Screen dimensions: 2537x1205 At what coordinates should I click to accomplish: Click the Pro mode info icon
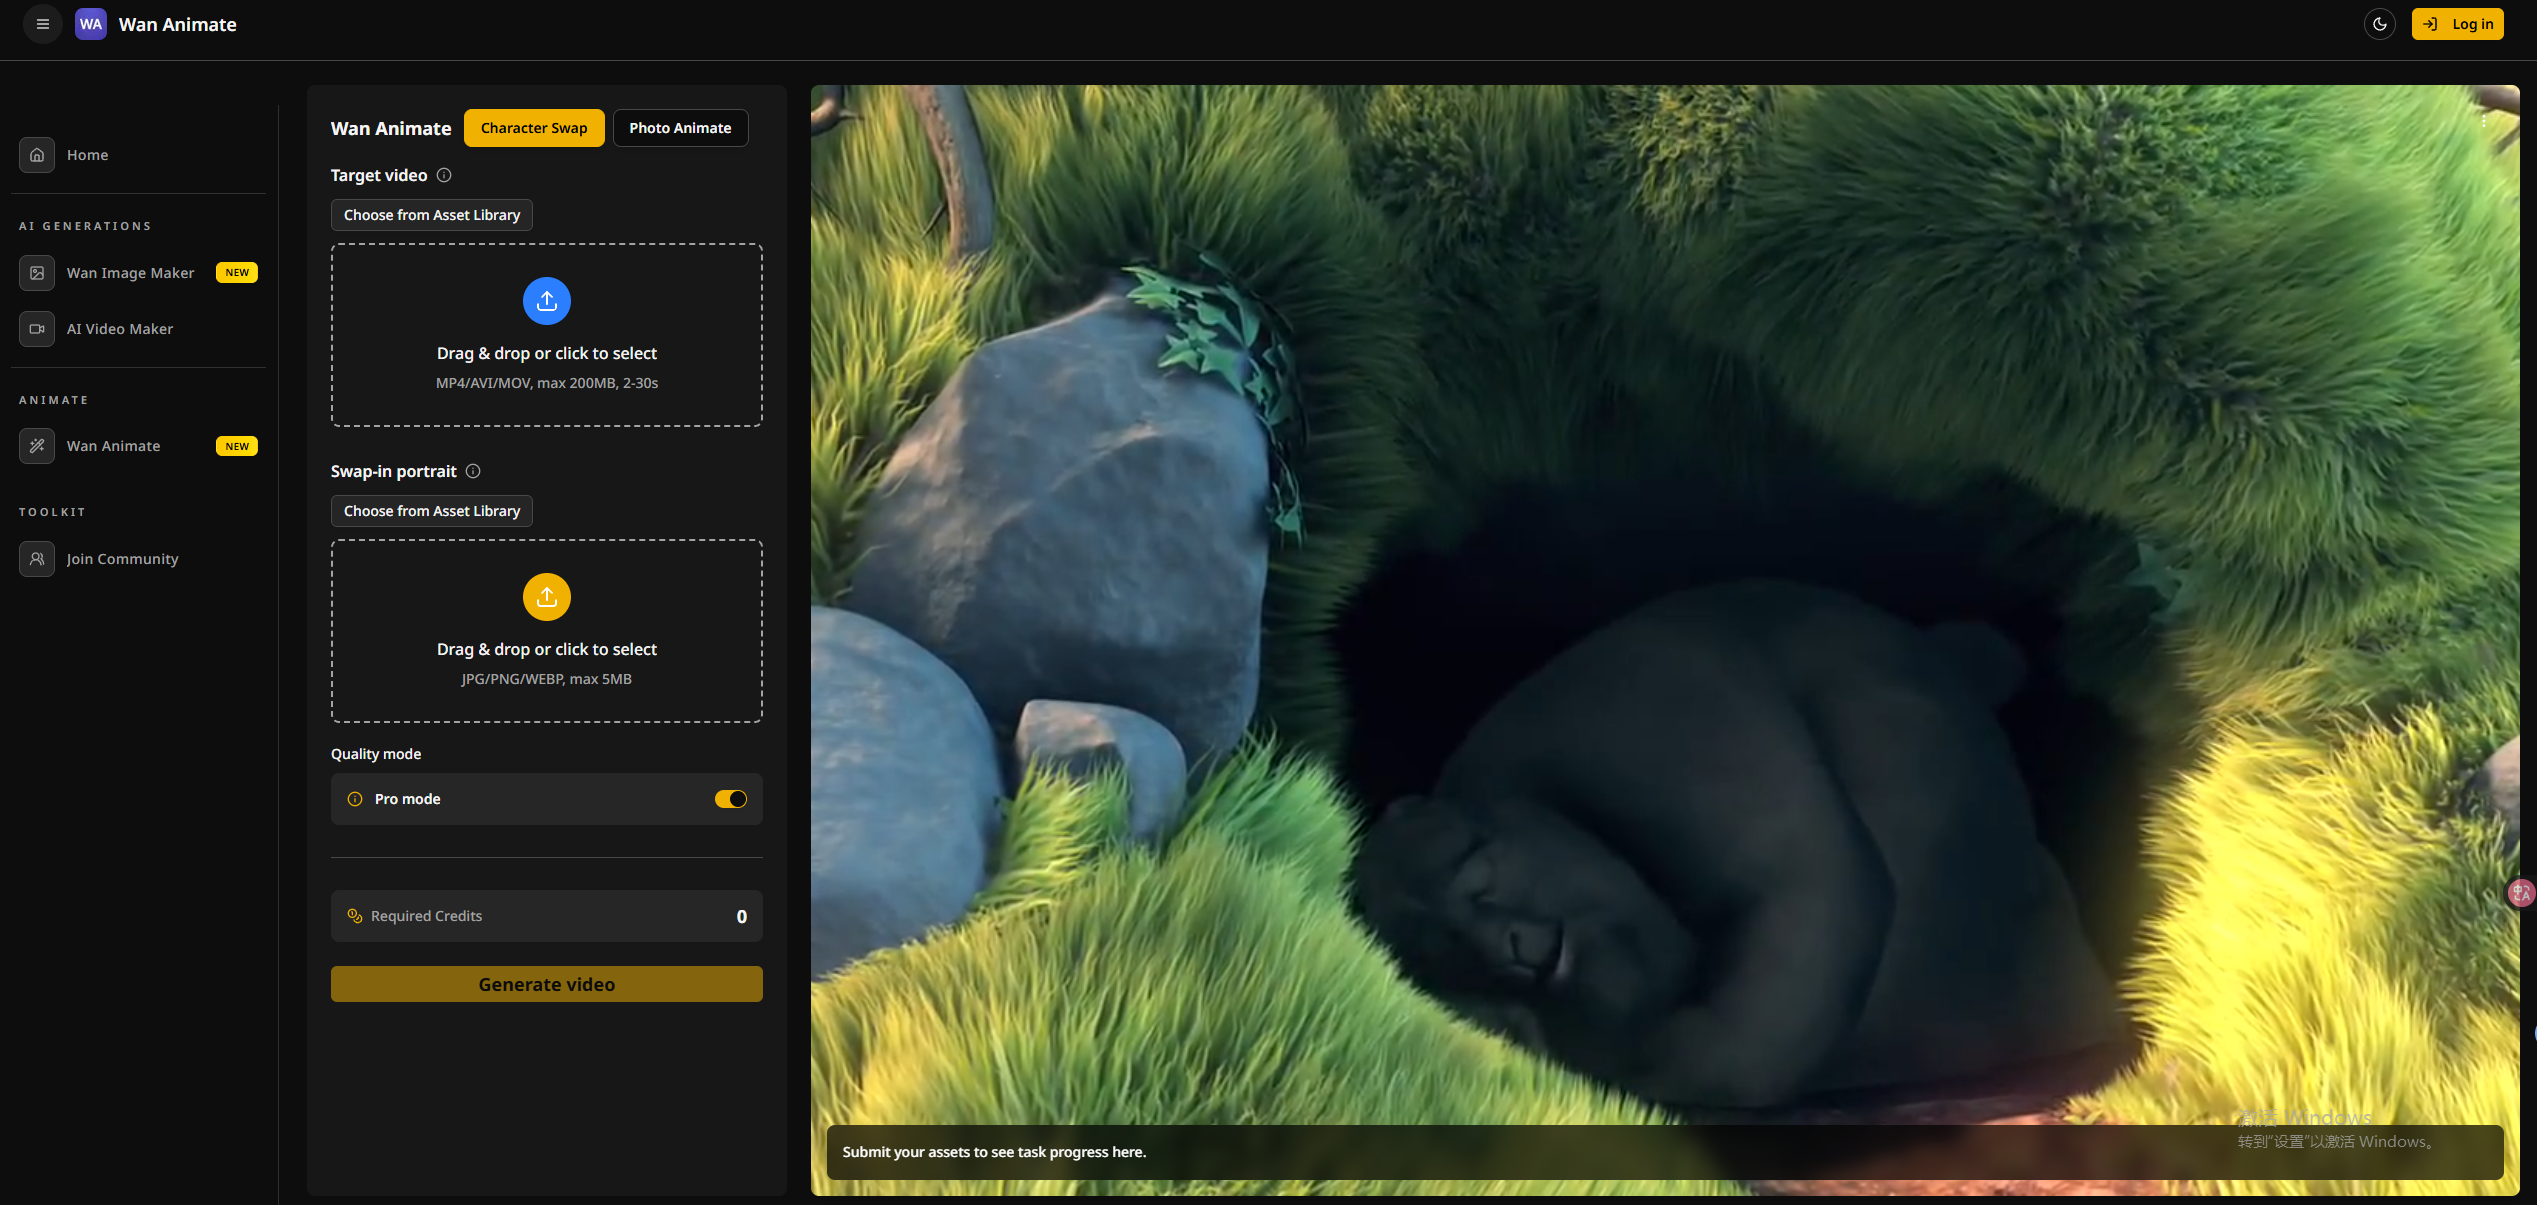coord(355,799)
